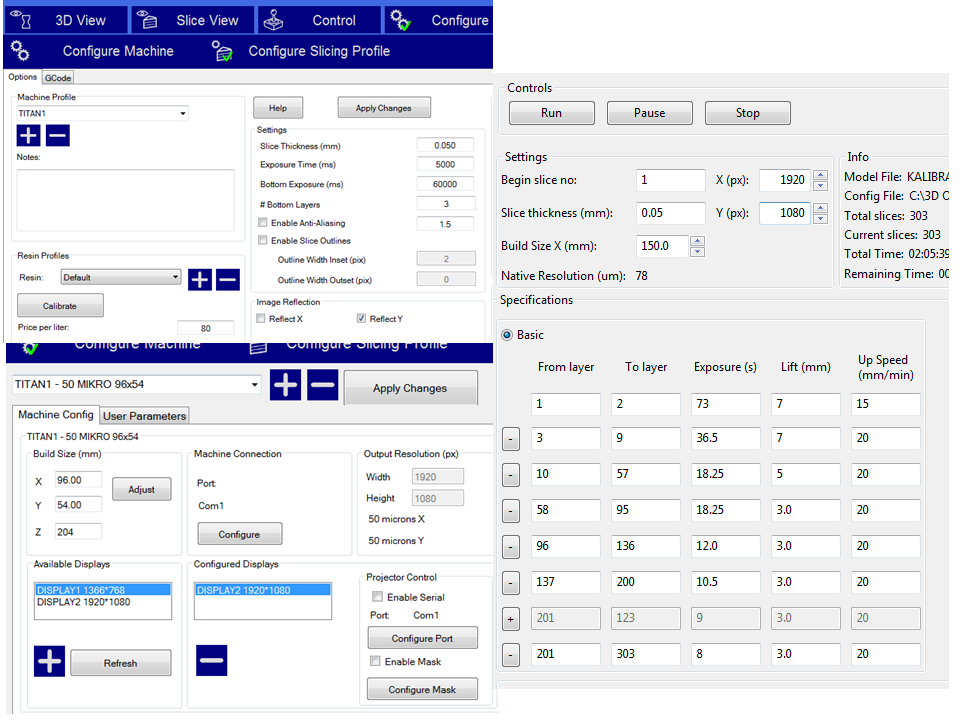Switch to Slice View icon
Screen dimensions: 960x720
pyautogui.click(x=147, y=20)
